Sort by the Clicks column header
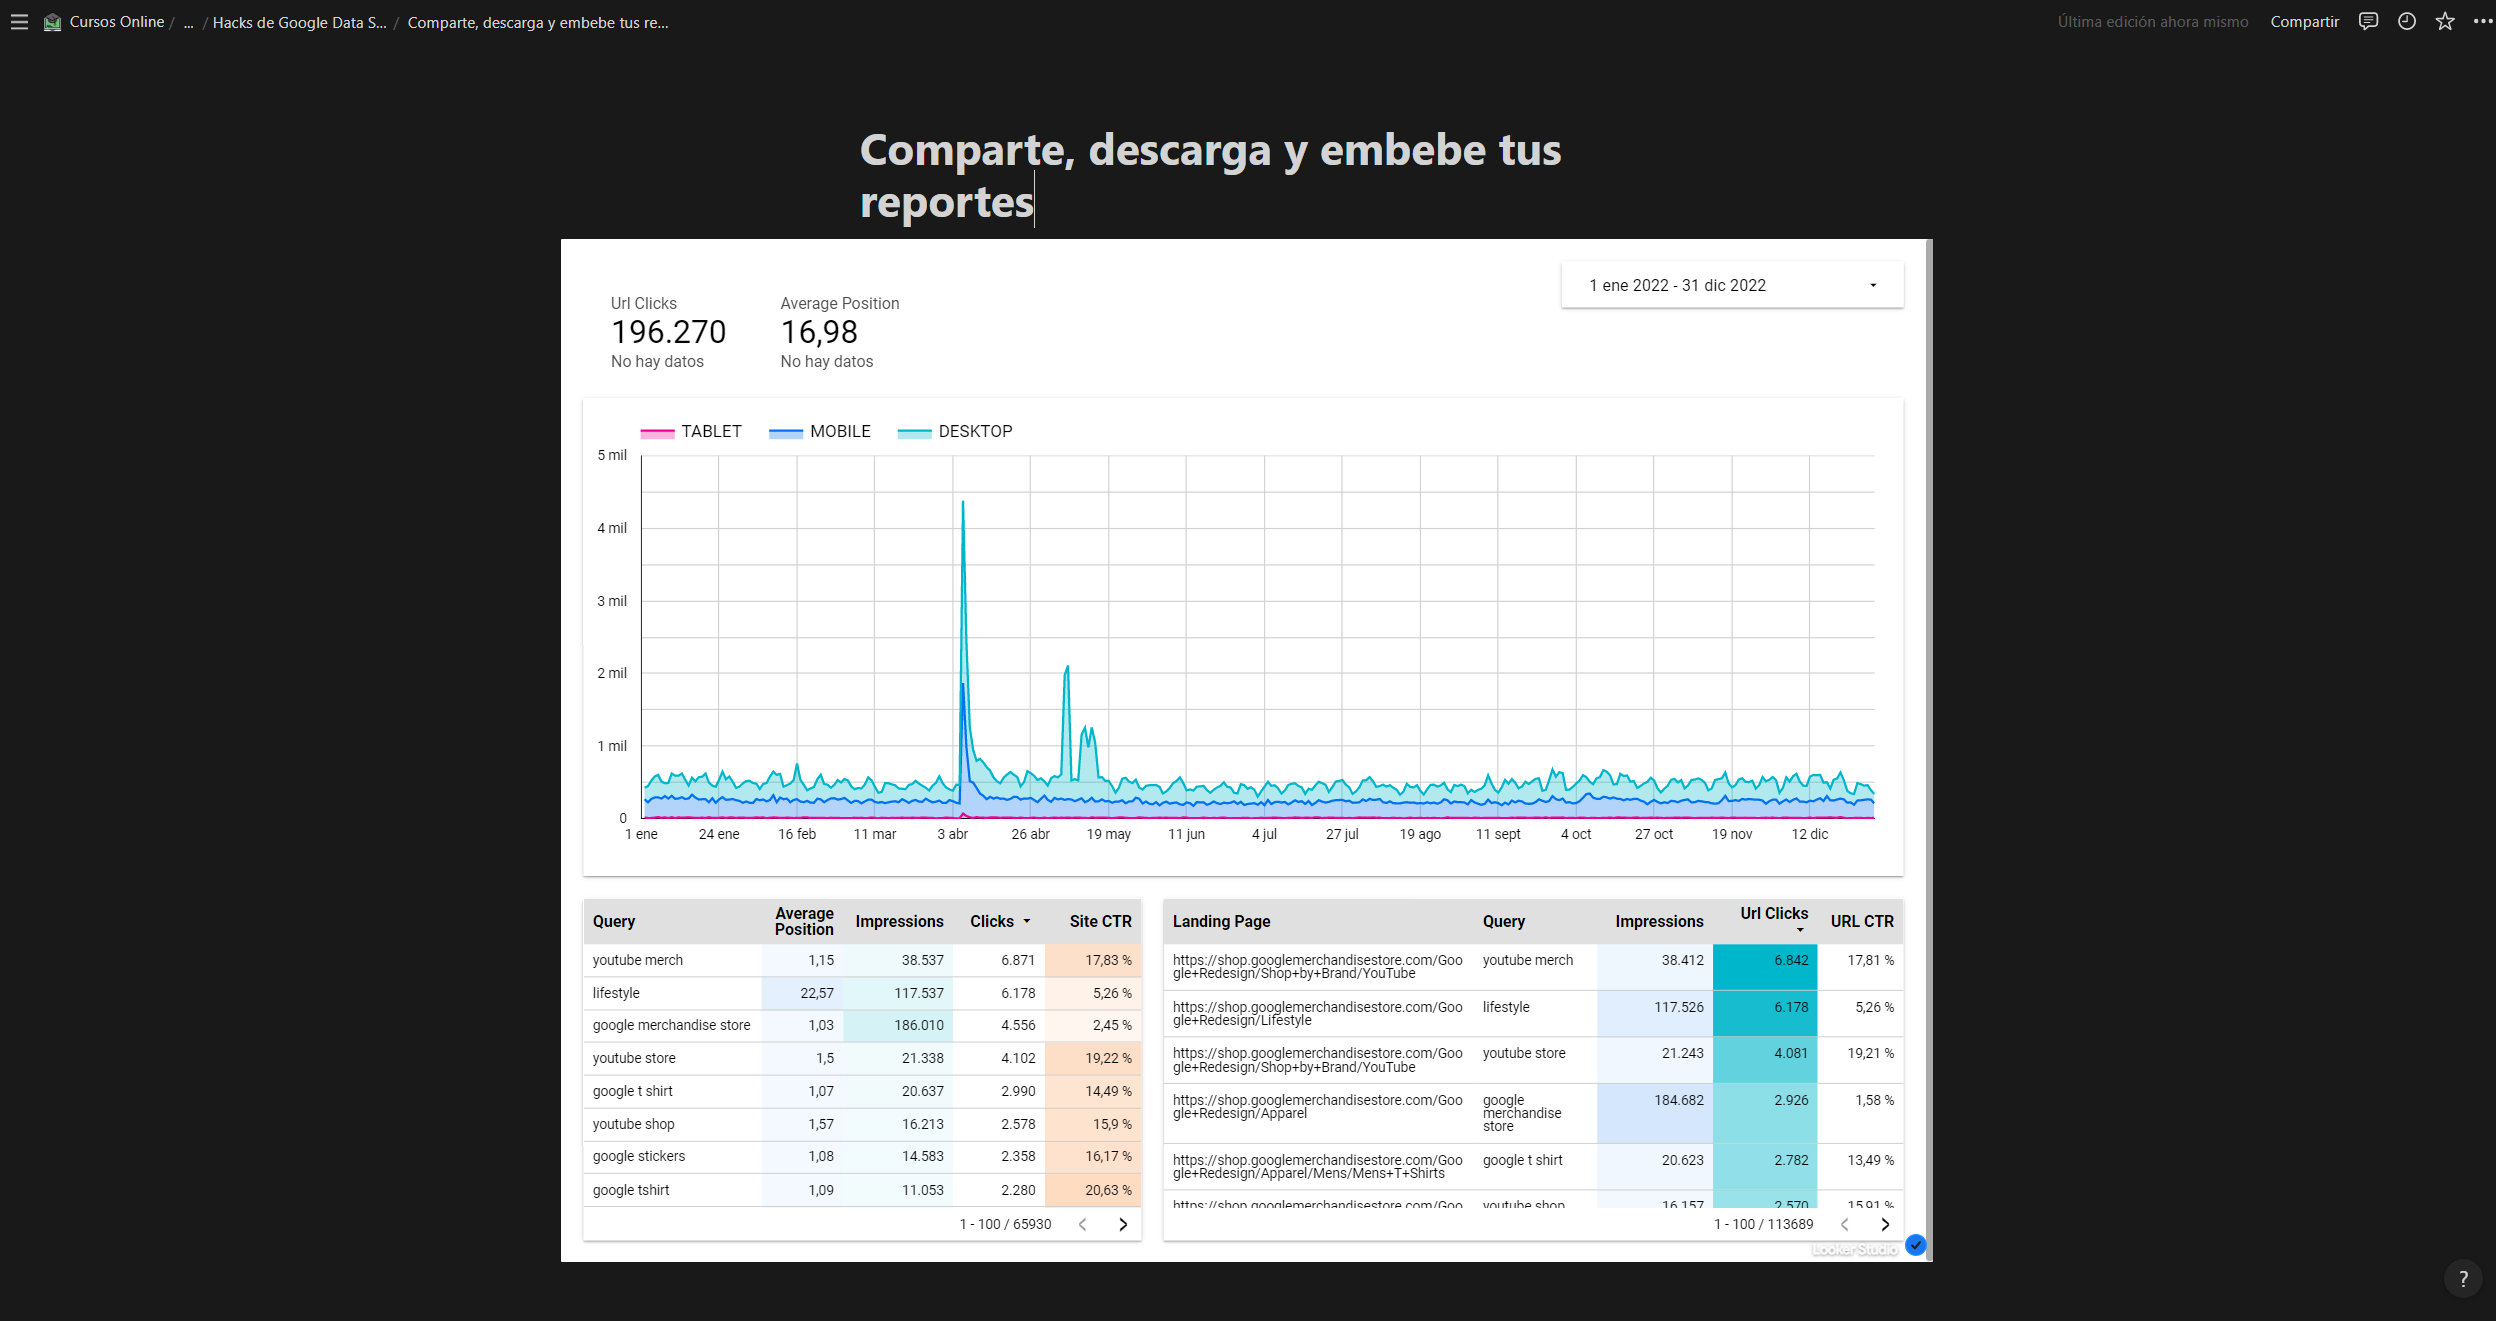 (991, 921)
